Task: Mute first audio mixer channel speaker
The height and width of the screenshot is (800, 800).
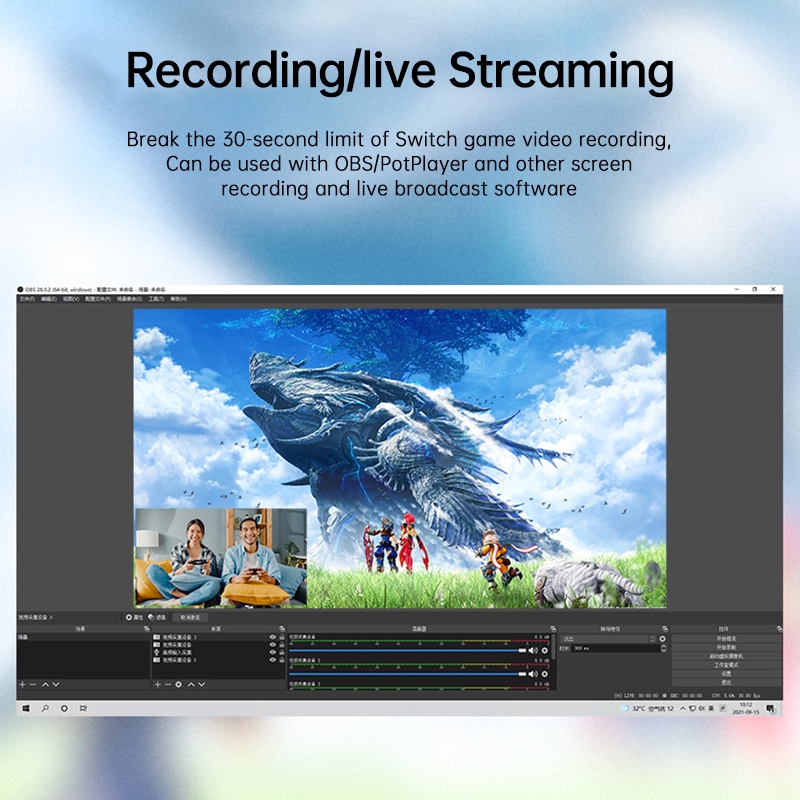Action: click(x=533, y=650)
